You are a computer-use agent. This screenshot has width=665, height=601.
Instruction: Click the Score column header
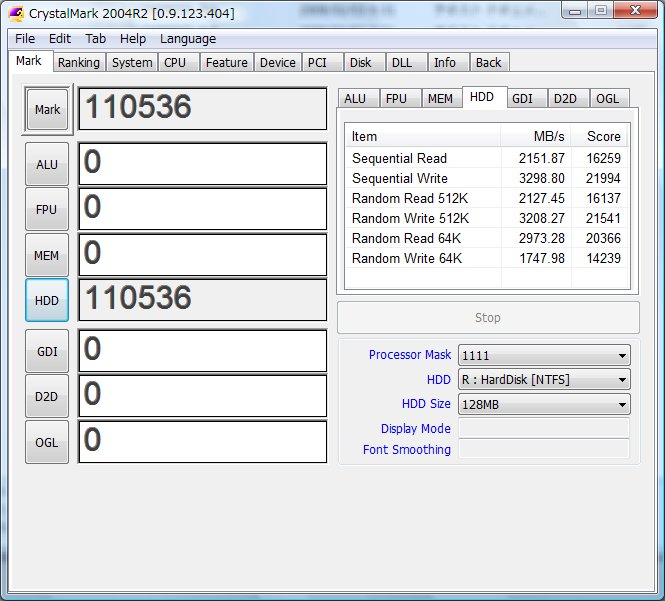coord(599,136)
